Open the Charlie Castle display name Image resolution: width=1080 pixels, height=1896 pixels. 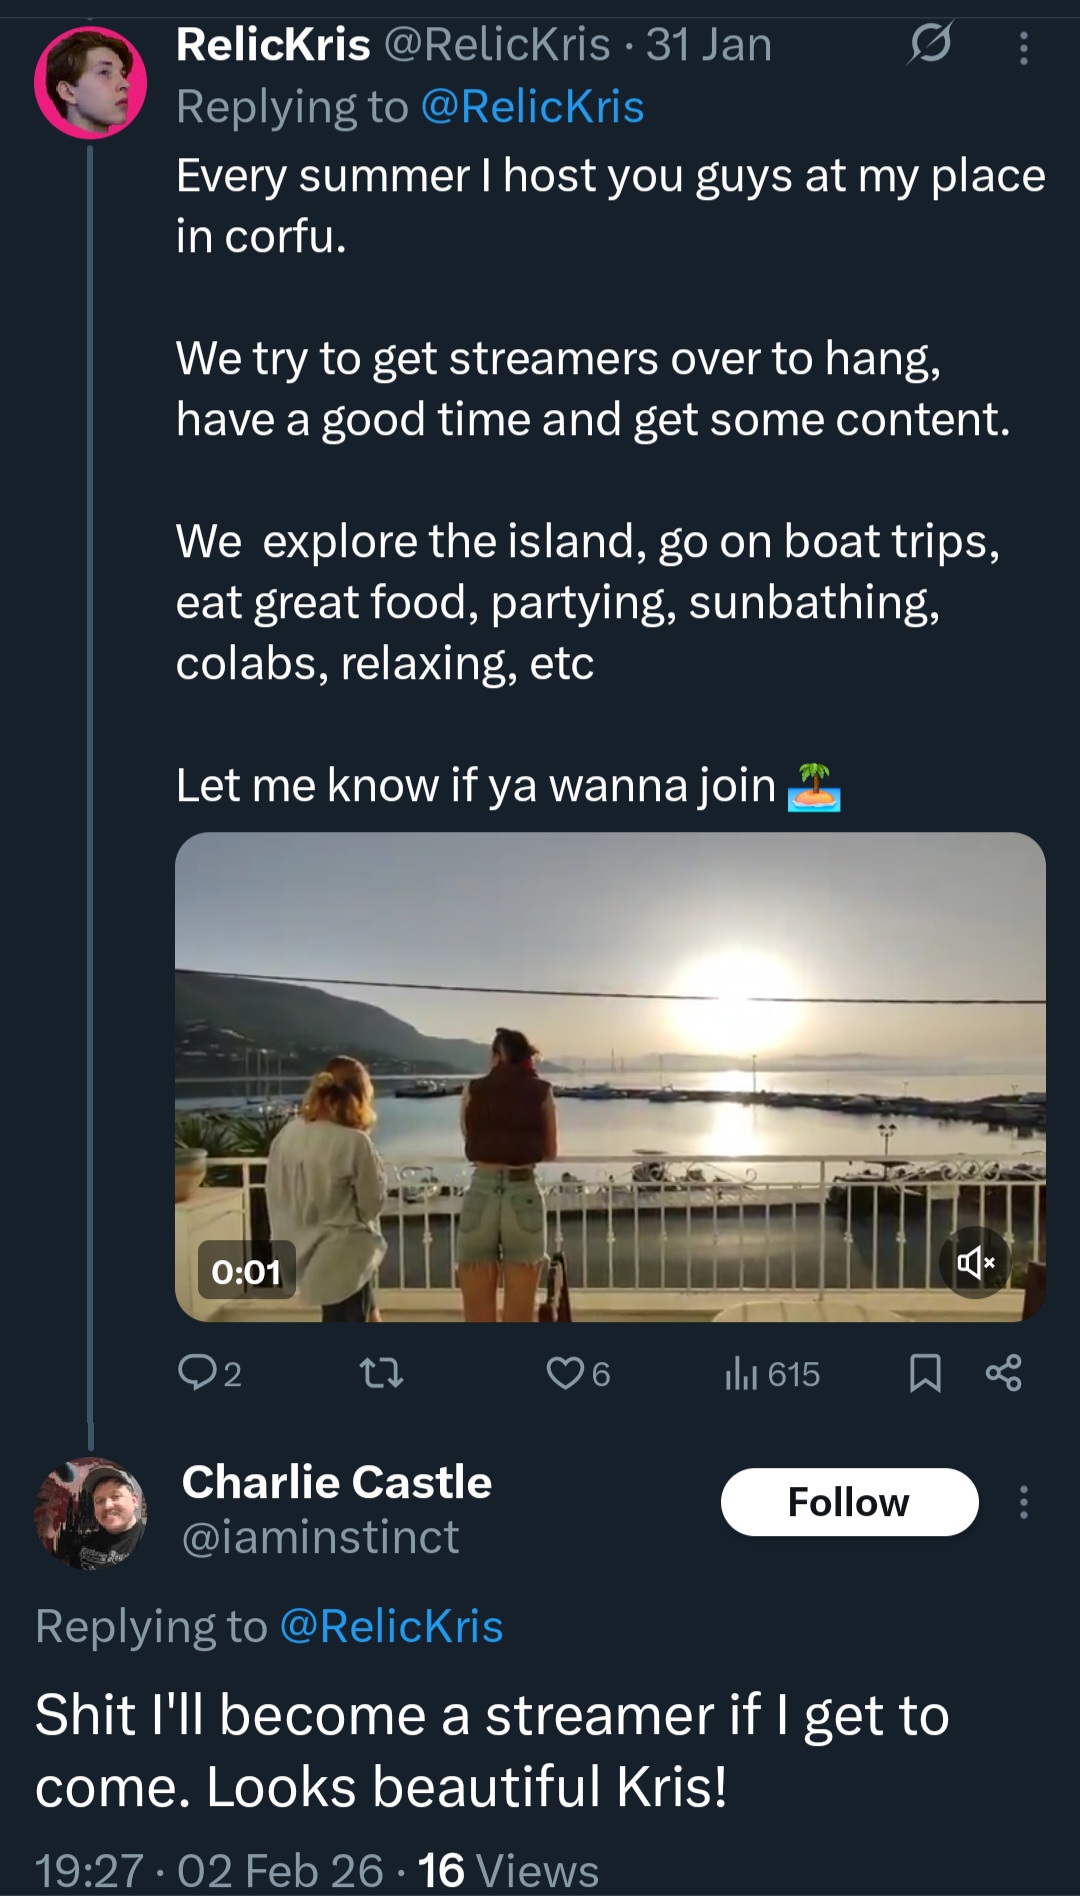coord(337,1482)
